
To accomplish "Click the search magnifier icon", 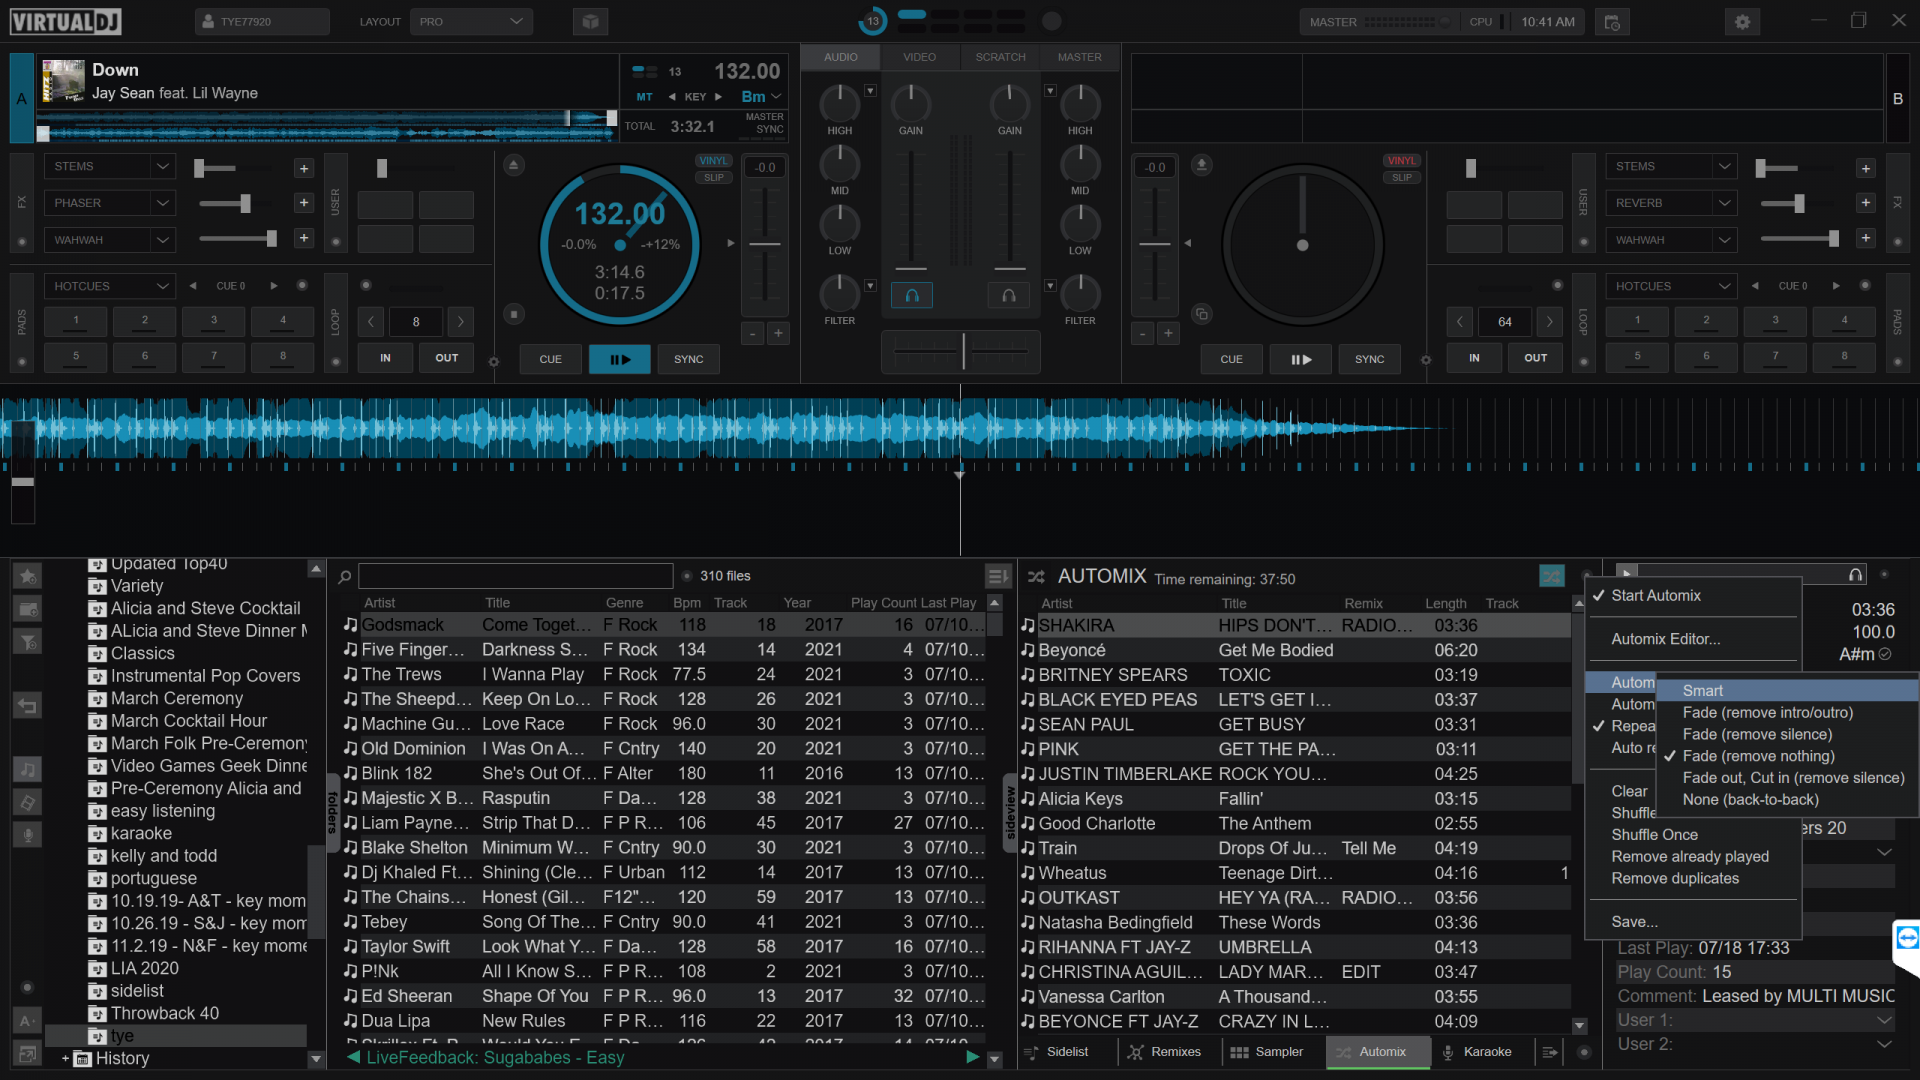I will 344,577.
